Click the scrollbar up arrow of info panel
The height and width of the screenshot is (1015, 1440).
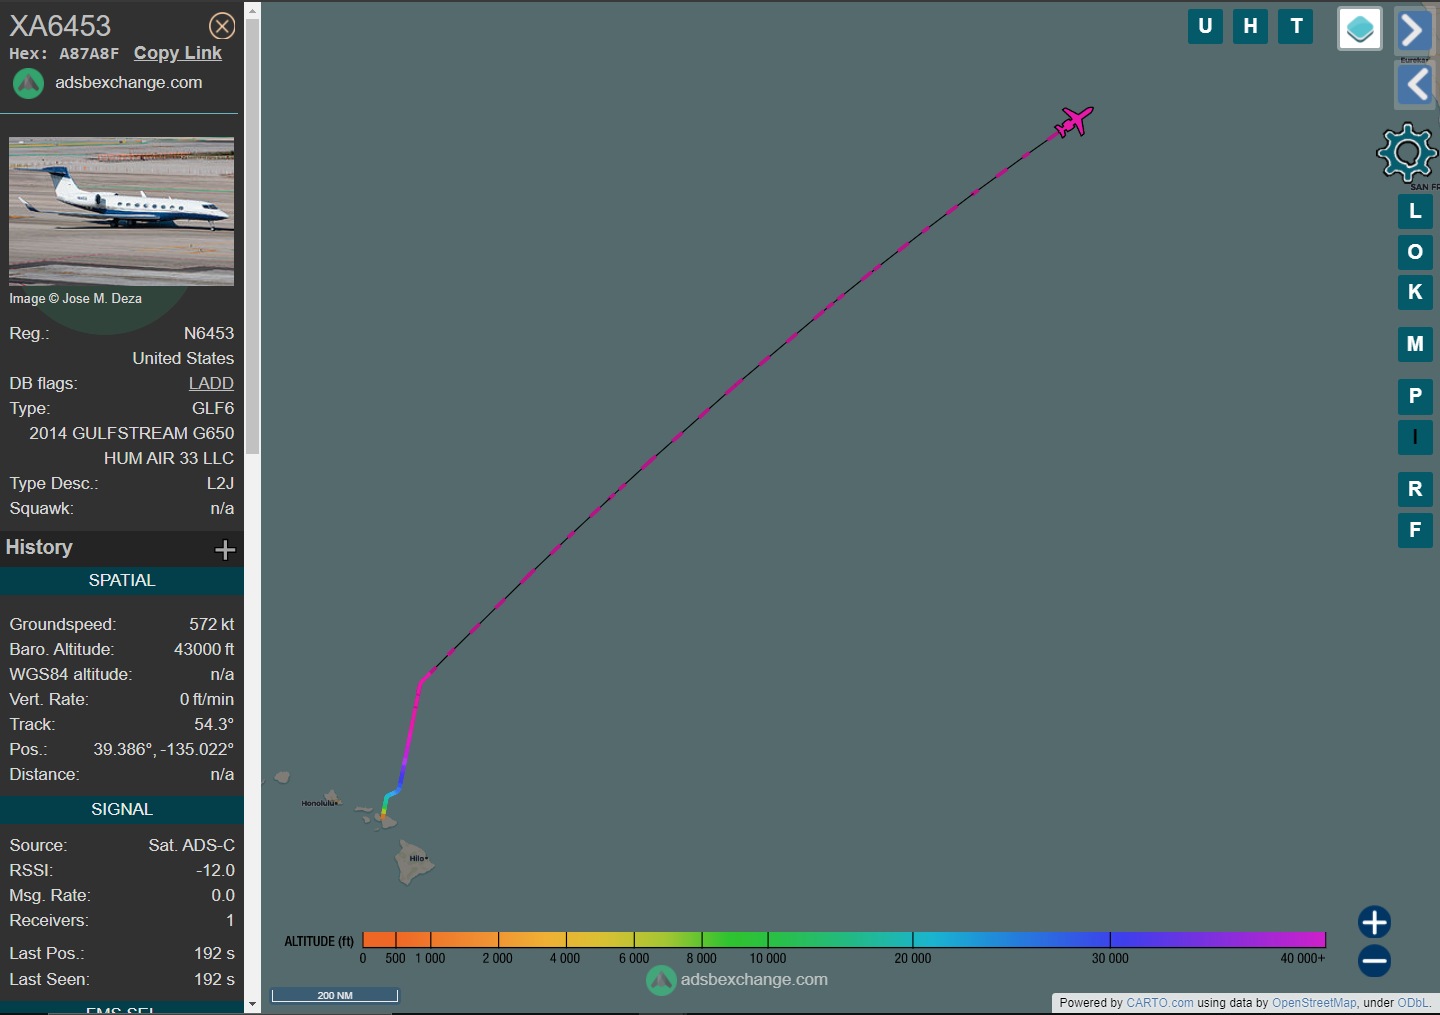click(x=252, y=10)
